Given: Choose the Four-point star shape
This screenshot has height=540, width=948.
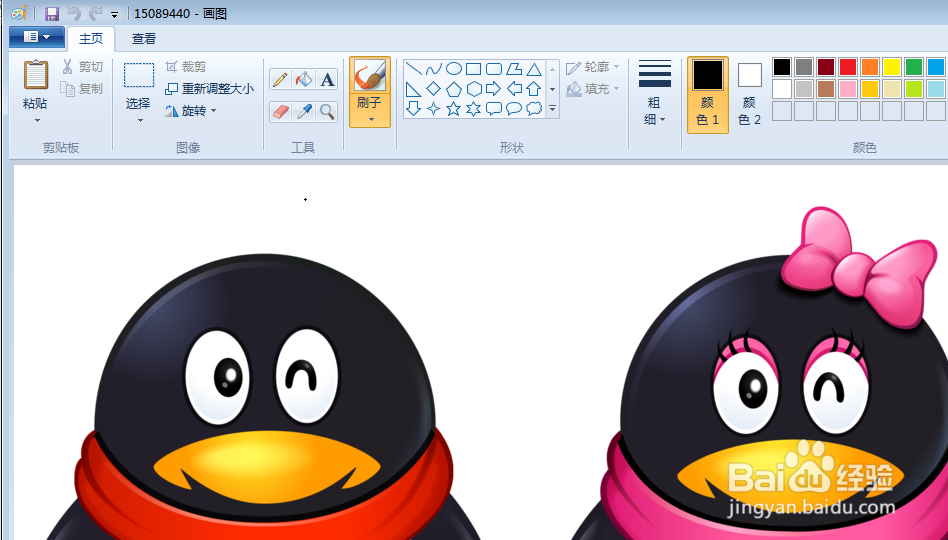Looking at the screenshot, I should click(x=433, y=109).
